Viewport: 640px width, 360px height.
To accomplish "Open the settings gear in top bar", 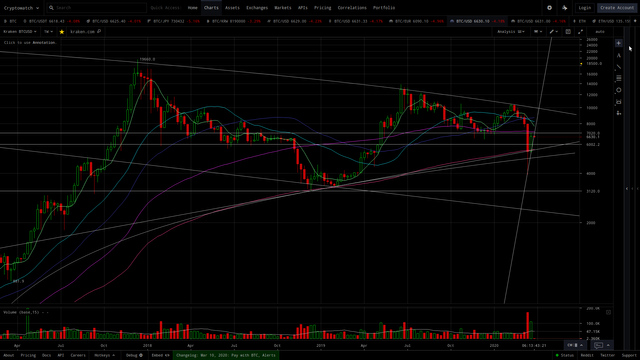I will [x=549, y=8].
